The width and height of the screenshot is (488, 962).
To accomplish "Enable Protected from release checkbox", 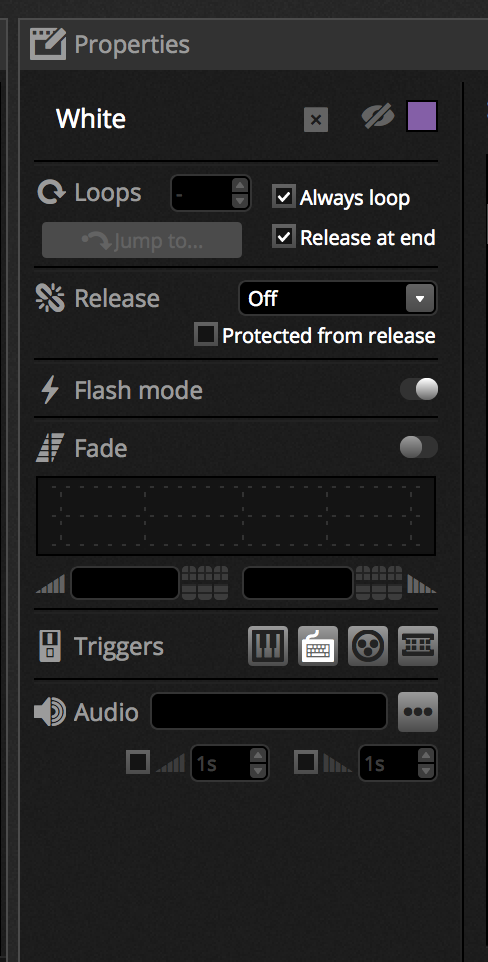I will click(206, 334).
